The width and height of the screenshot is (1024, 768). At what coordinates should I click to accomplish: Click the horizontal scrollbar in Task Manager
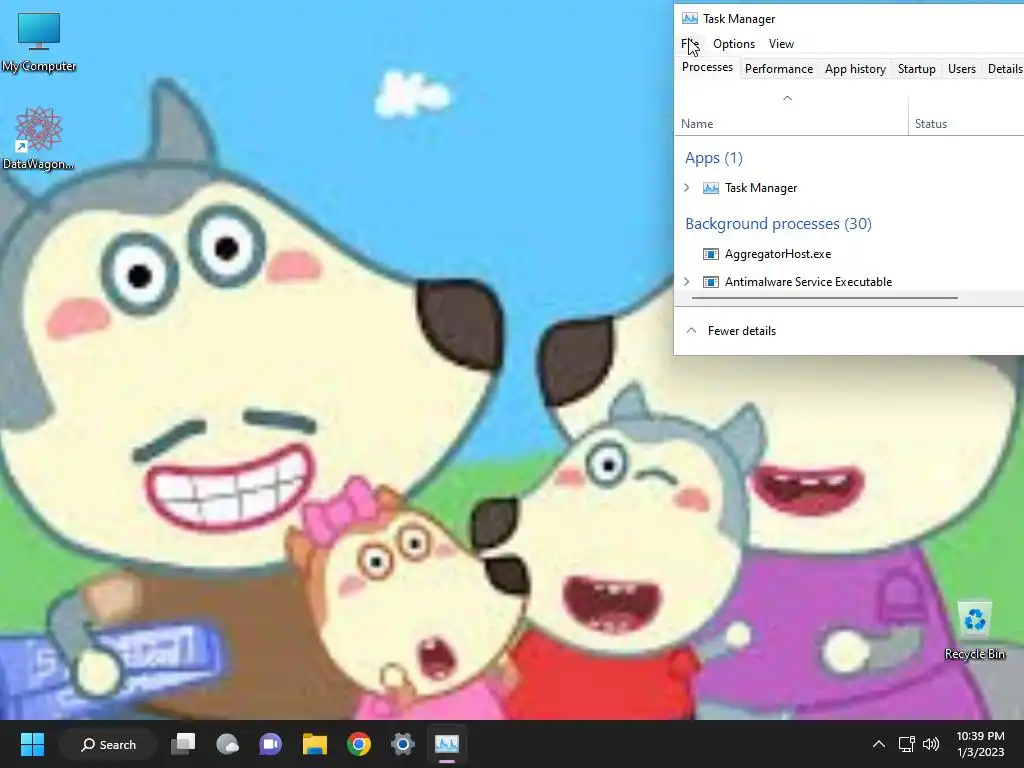click(824, 298)
